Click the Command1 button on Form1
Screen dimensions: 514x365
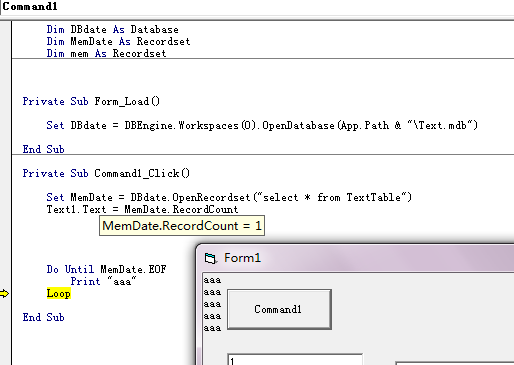click(279, 309)
